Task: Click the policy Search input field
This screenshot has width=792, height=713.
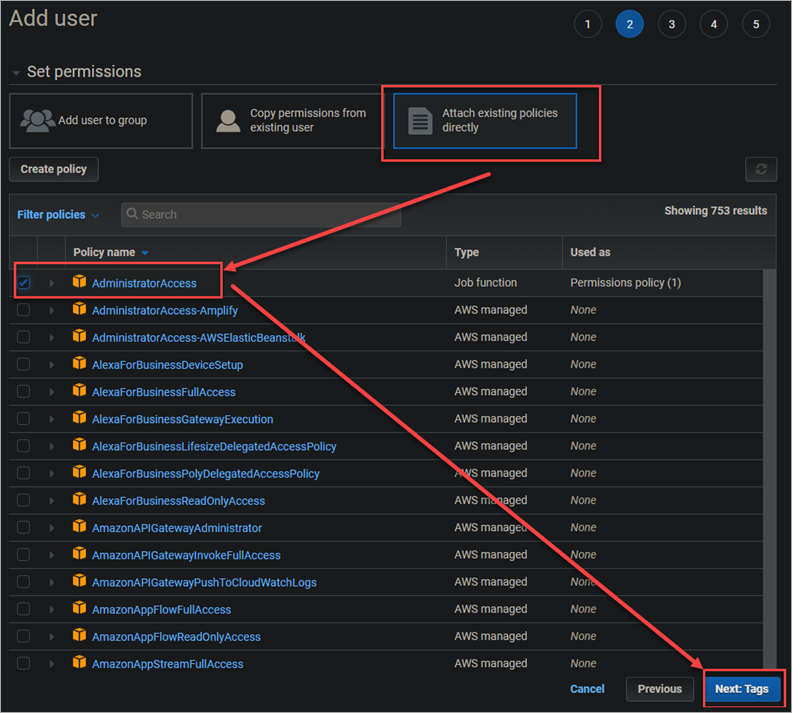Action: pyautogui.click(x=261, y=215)
